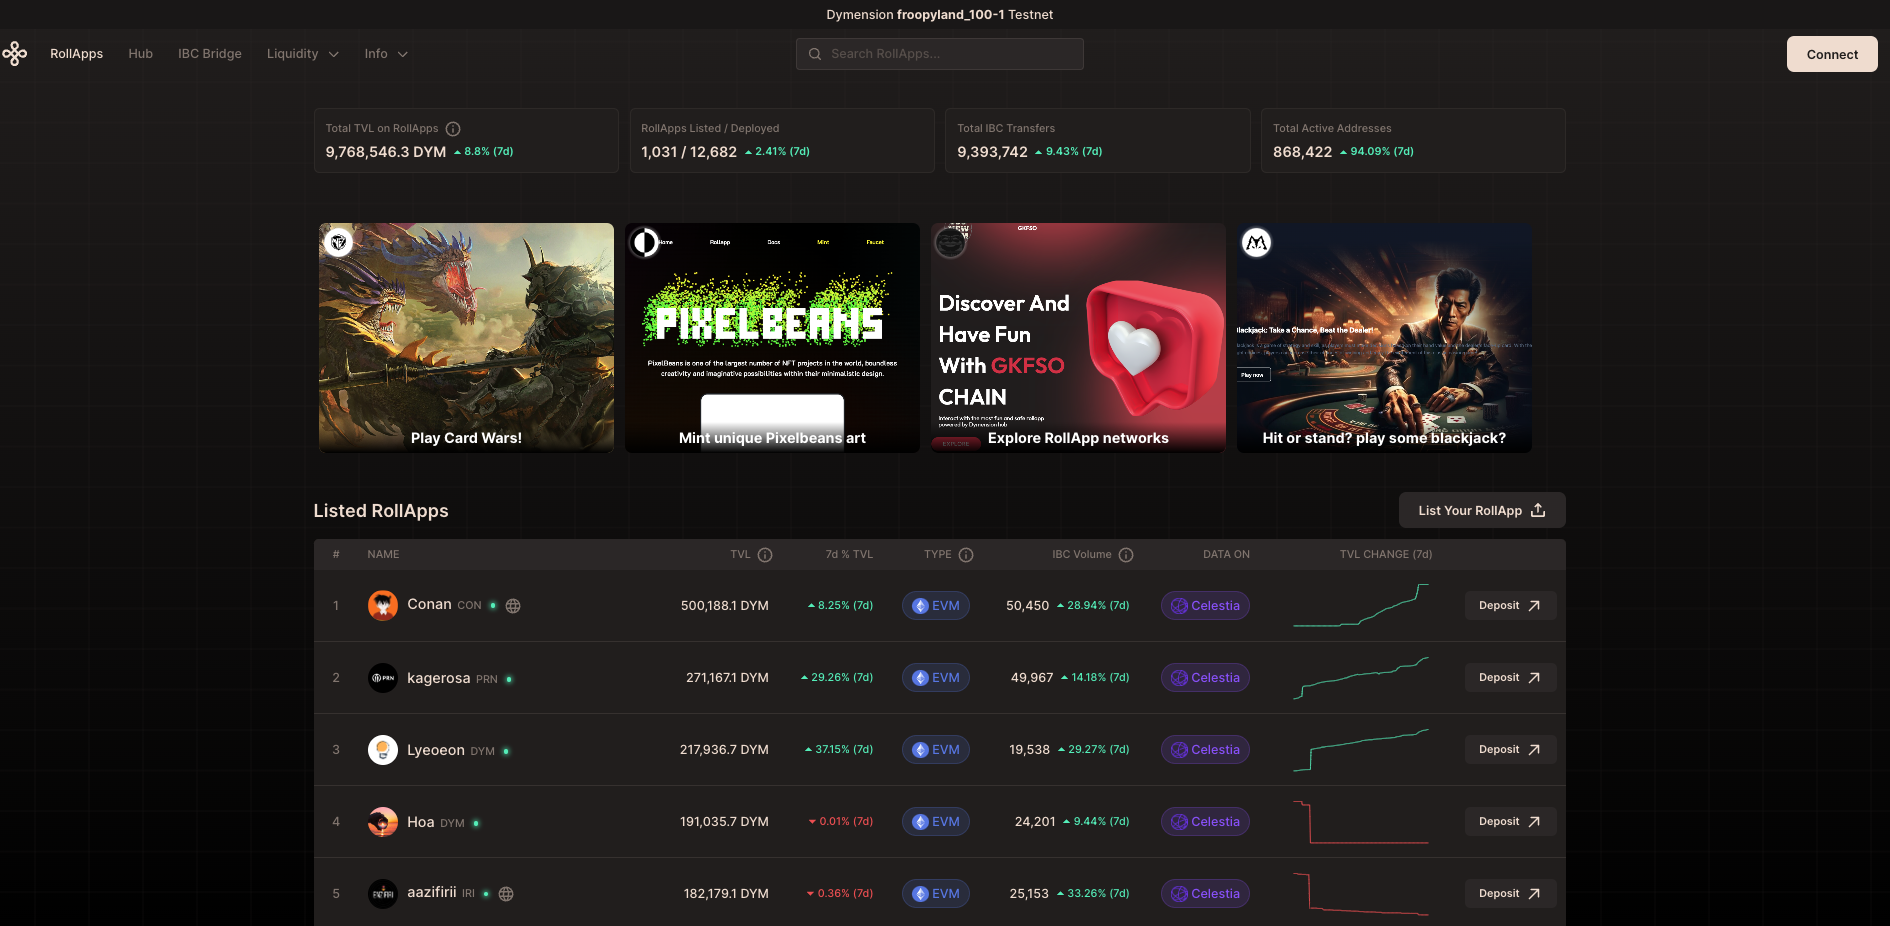Click the info icon next to Total TVL on RollApps
The image size is (1890, 926).
click(453, 128)
